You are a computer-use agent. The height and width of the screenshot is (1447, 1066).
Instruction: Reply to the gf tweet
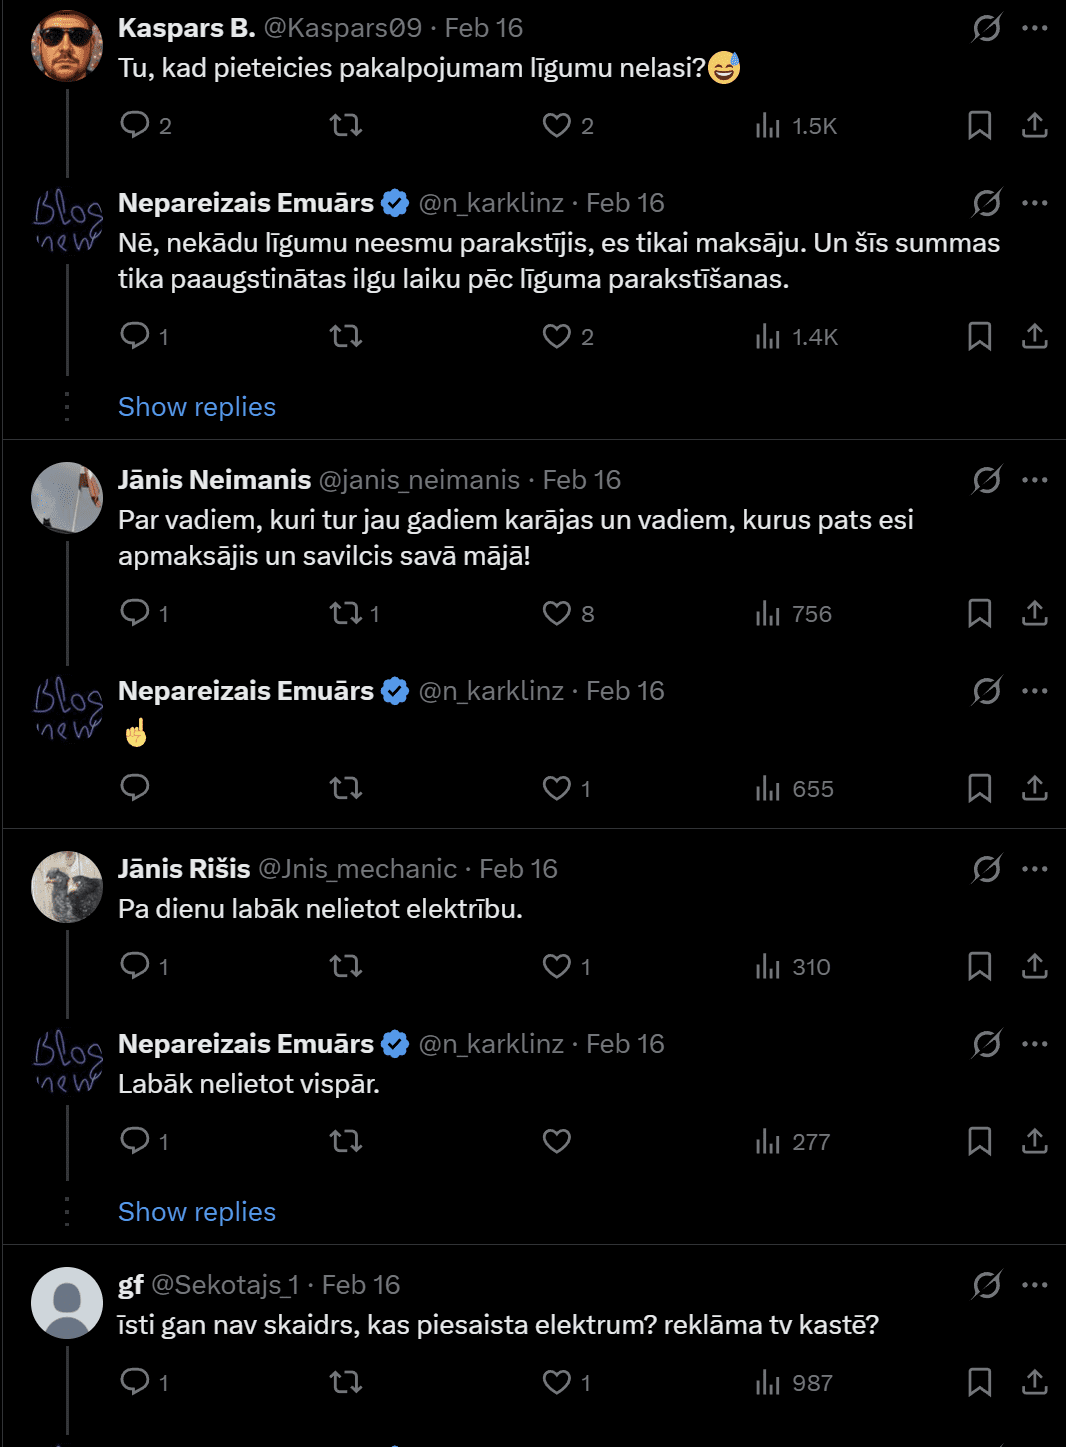pyautogui.click(x=135, y=1382)
